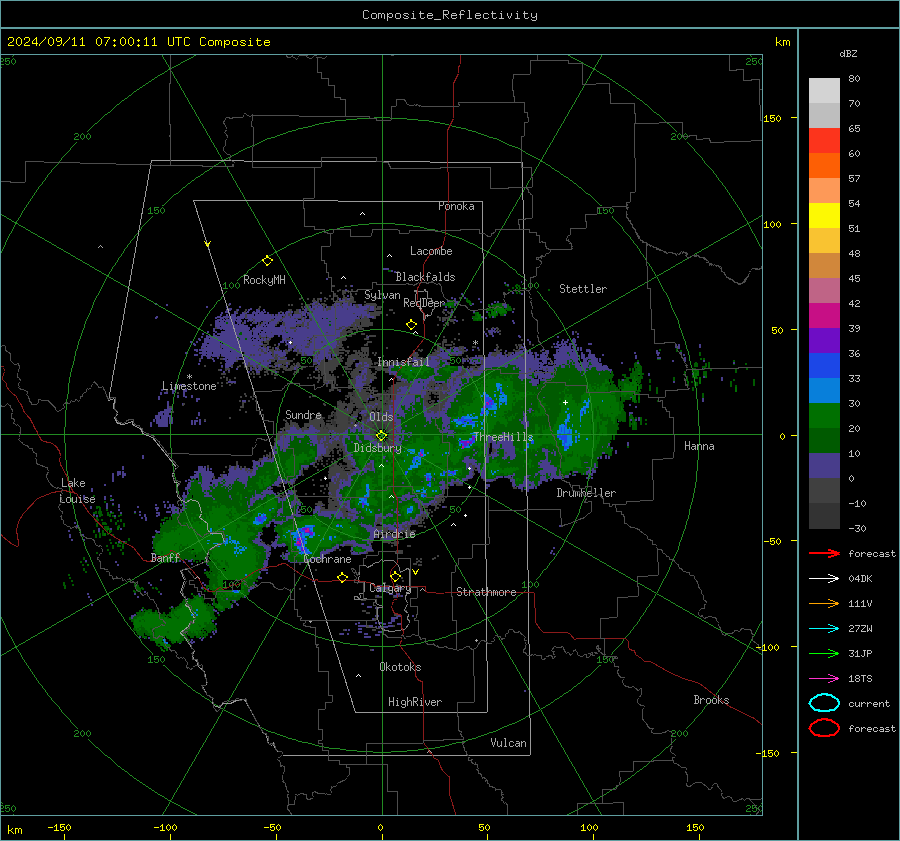Click the km unit label at top right
Image resolution: width=900 pixels, height=841 pixels.
point(782,42)
